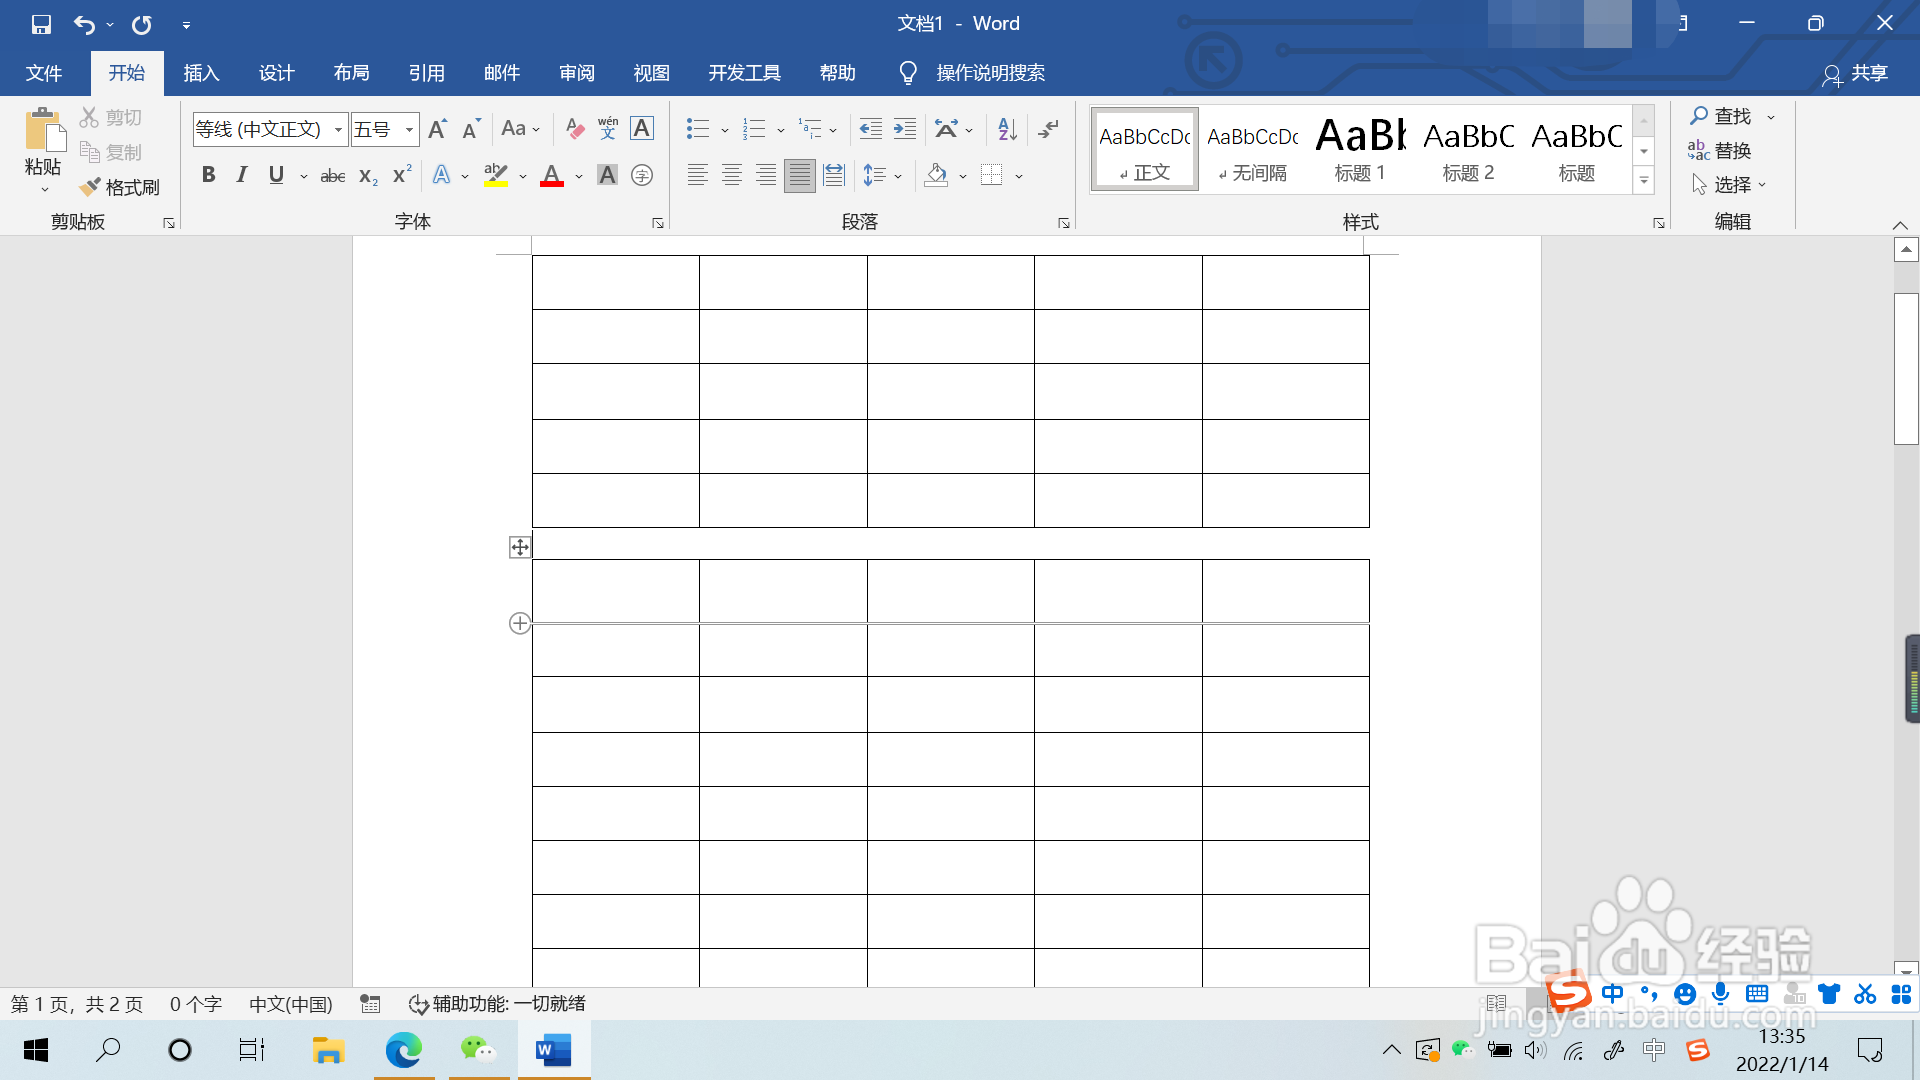Image resolution: width=1920 pixels, height=1080 pixels.
Task: Click the Shading paint bucket icon
Action: [936, 175]
